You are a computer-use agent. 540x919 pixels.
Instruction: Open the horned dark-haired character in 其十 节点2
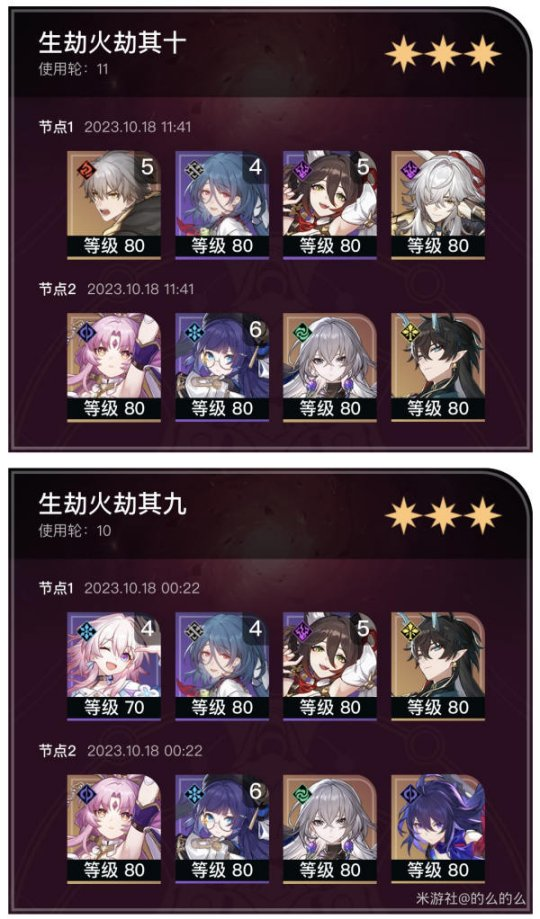[438, 367]
